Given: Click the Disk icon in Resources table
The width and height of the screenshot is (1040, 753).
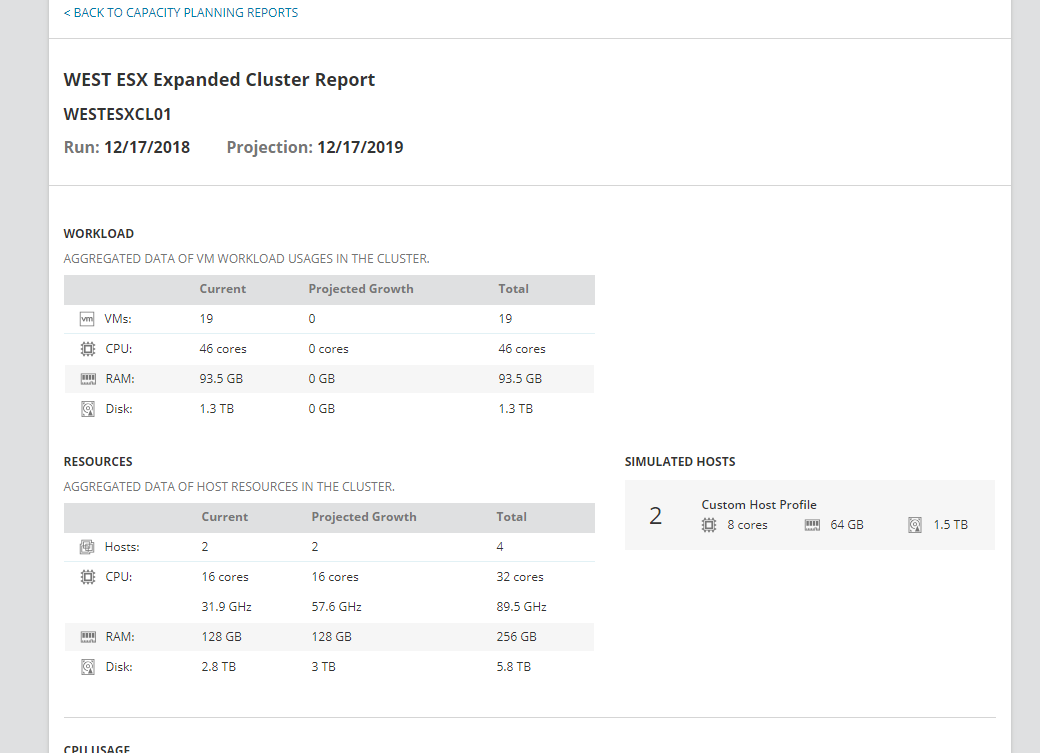Looking at the screenshot, I should [x=88, y=667].
